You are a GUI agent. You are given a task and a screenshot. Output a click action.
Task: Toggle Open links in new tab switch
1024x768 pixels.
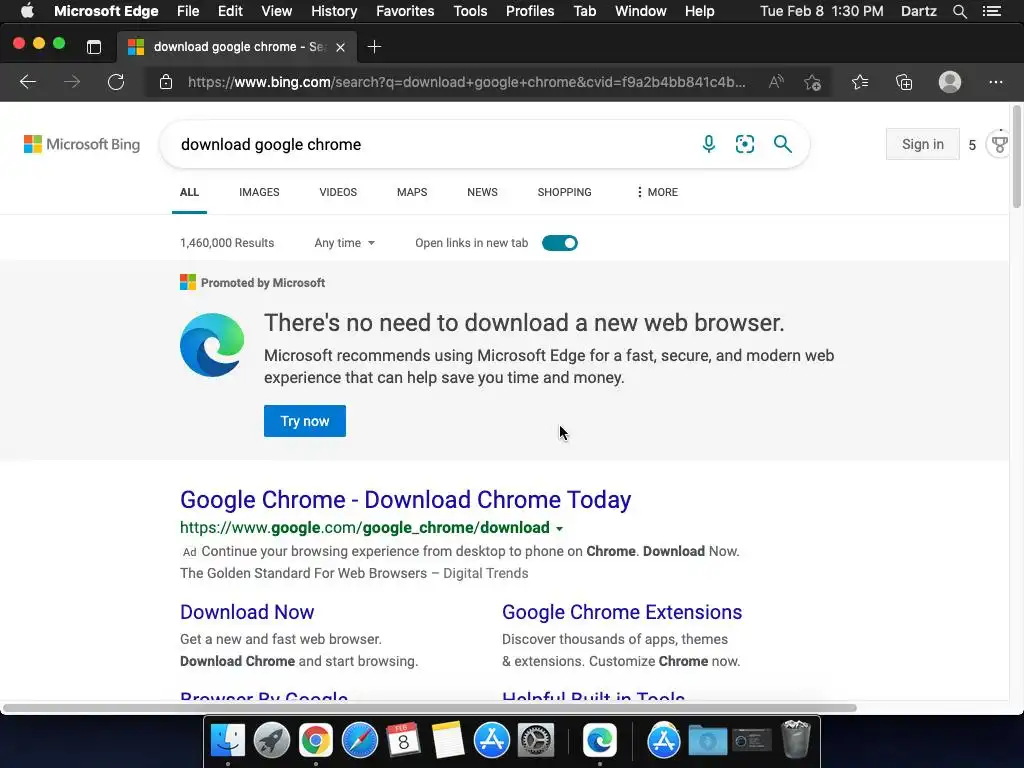pos(560,243)
